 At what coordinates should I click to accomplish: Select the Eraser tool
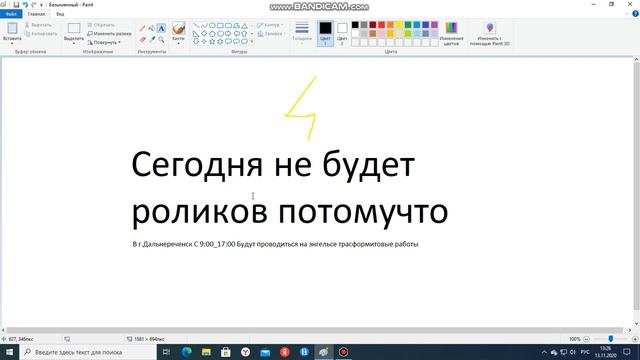142,40
